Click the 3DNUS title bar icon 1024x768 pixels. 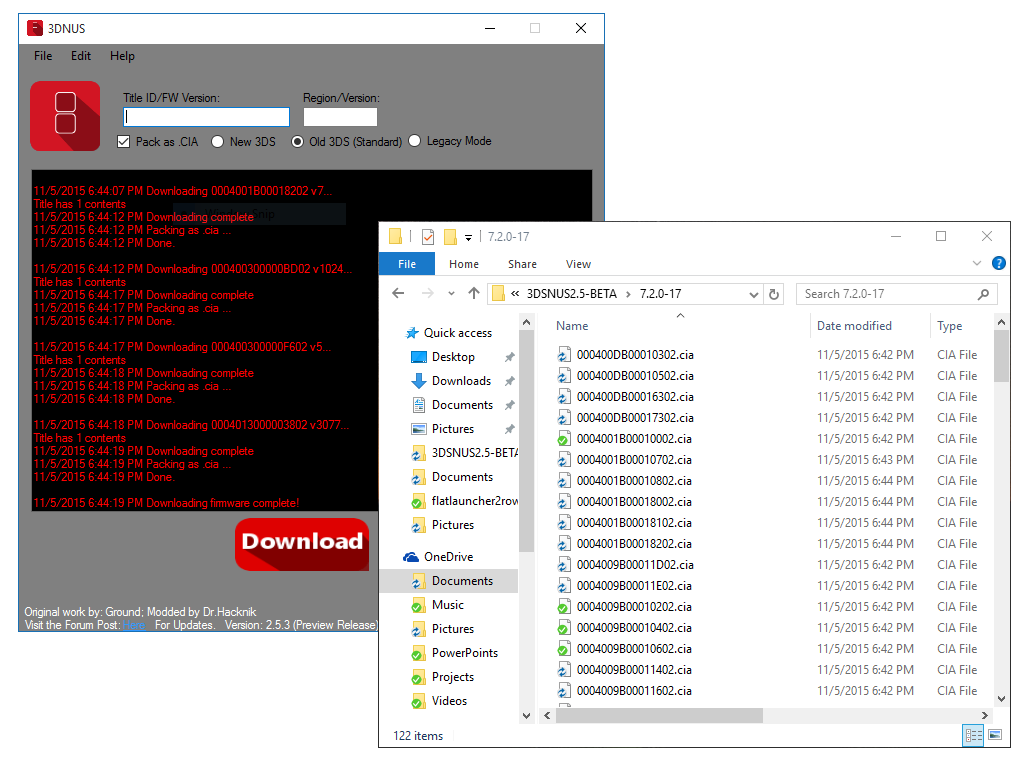[x=35, y=28]
